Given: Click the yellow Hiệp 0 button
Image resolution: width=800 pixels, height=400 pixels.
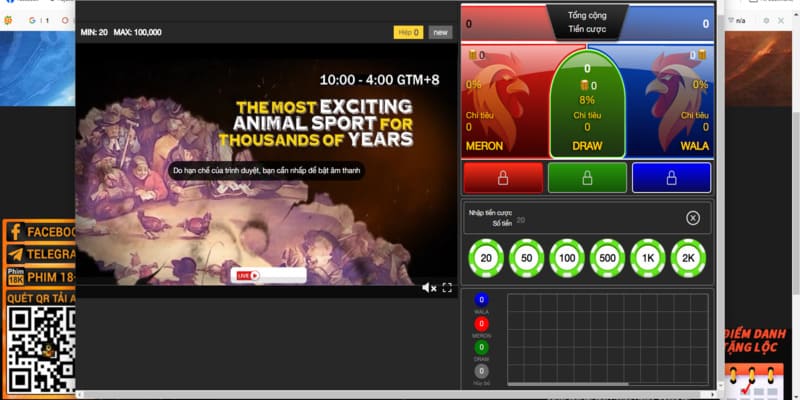Looking at the screenshot, I should click(x=408, y=32).
